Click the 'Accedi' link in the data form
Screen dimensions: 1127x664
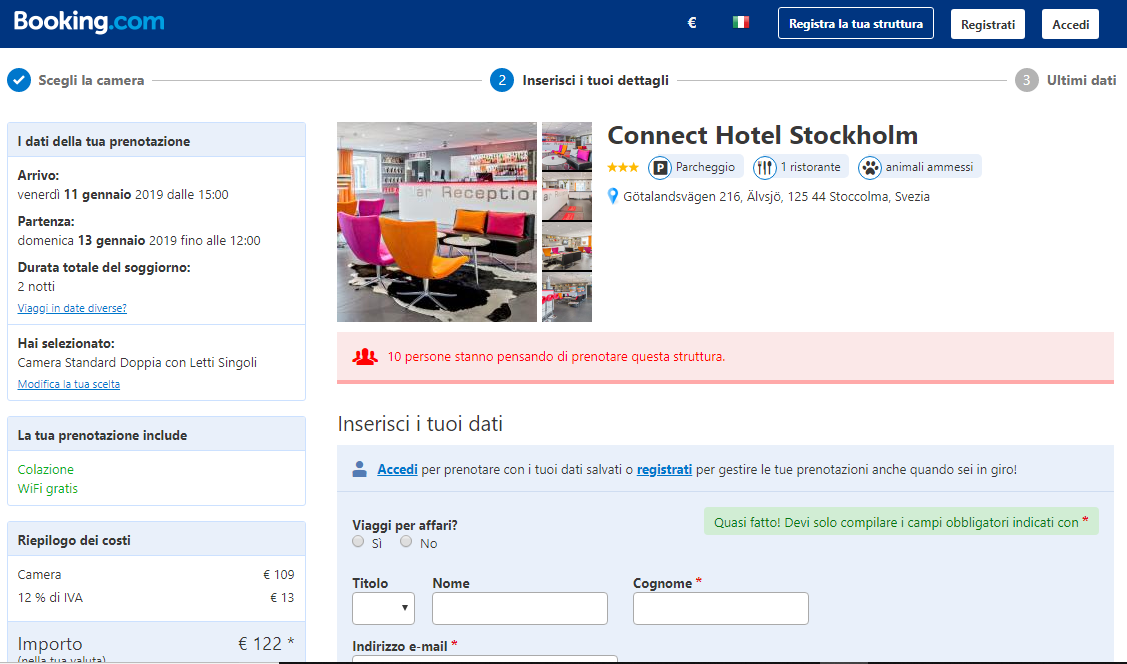coord(397,469)
